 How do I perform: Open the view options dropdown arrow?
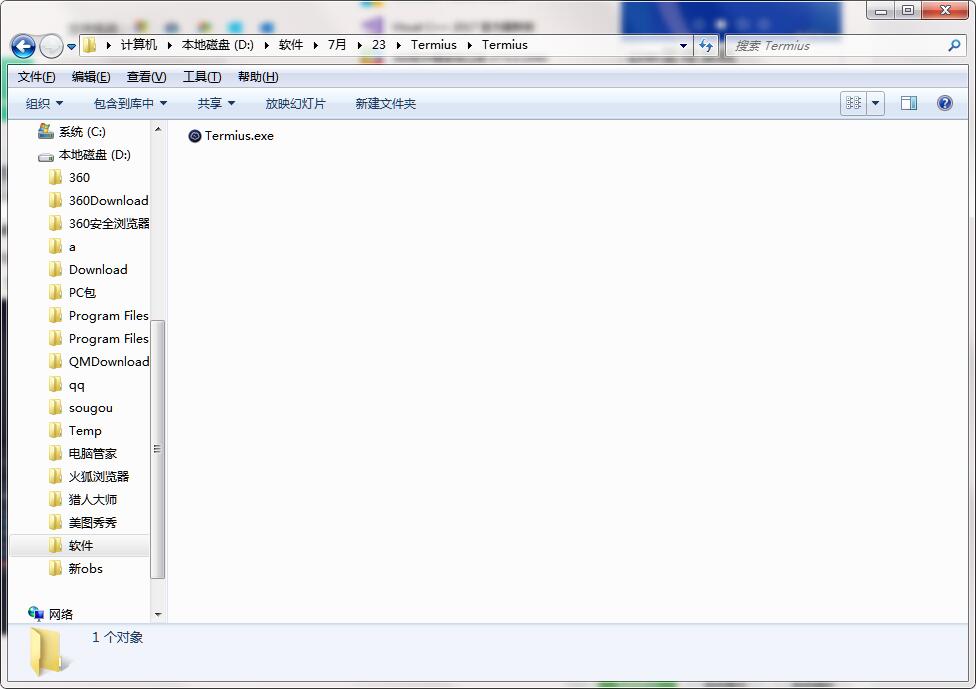tap(875, 103)
